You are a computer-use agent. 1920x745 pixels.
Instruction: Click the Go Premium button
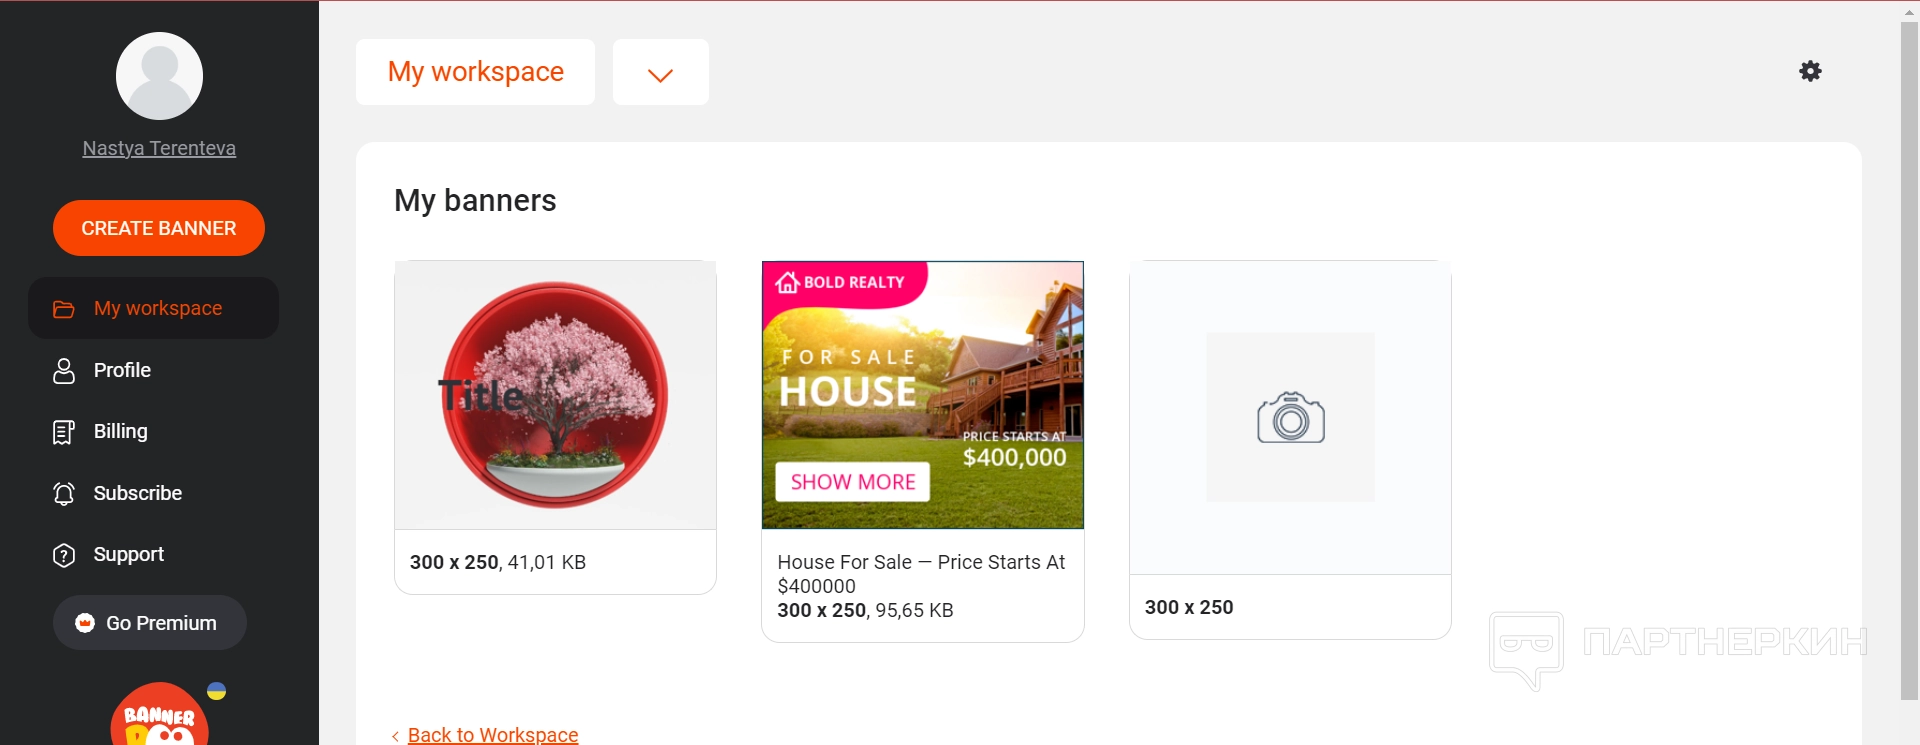(150, 623)
